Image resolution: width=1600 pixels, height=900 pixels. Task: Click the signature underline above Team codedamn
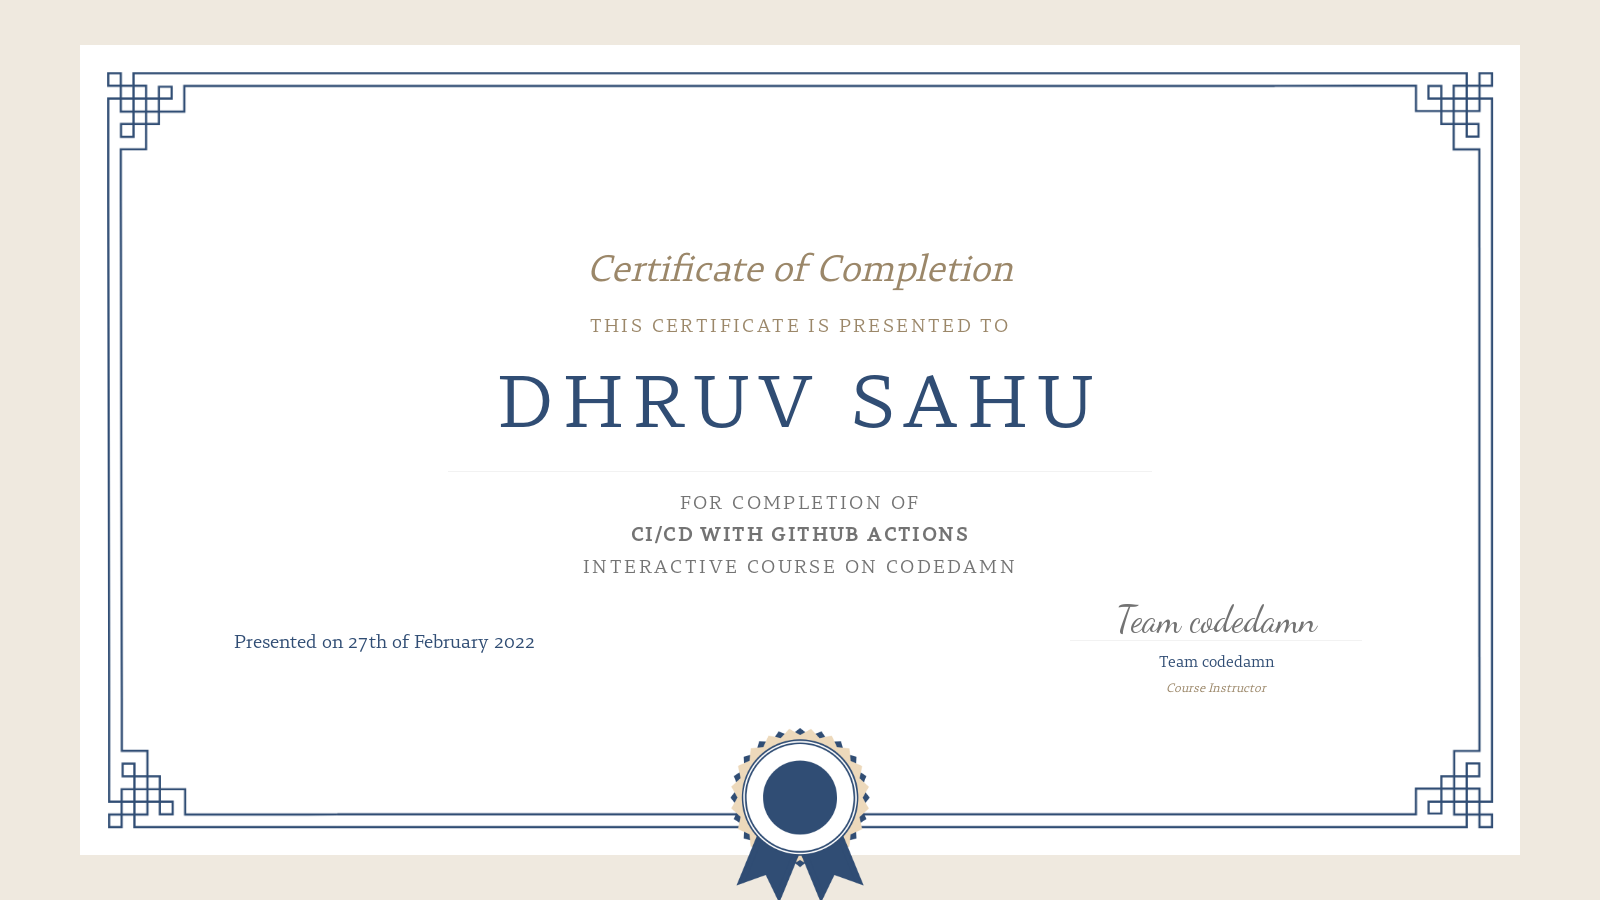(1216, 637)
